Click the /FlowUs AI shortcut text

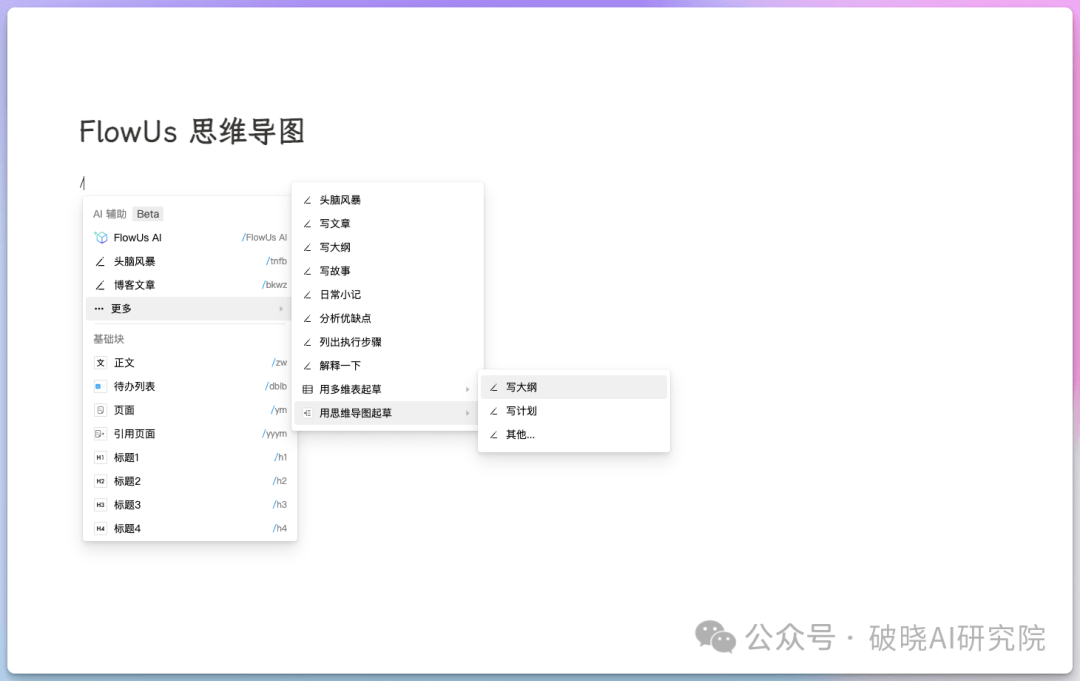pos(264,238)
